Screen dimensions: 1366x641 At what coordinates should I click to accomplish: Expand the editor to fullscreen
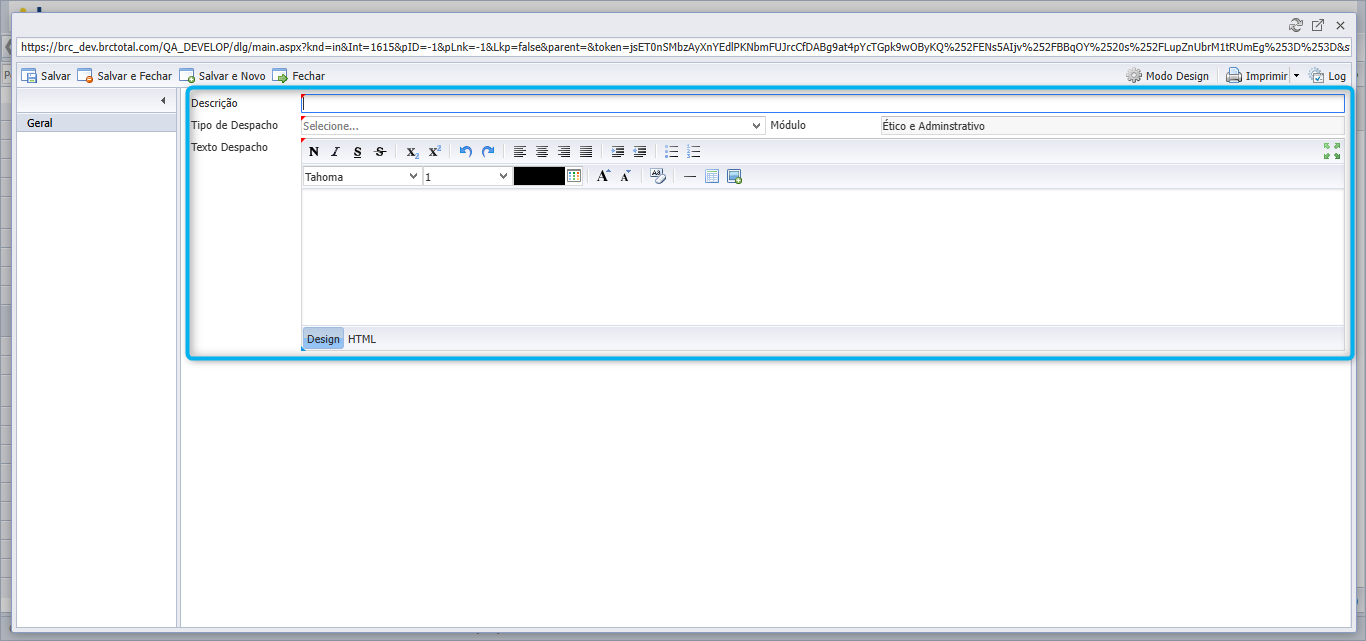point(1332,151)
